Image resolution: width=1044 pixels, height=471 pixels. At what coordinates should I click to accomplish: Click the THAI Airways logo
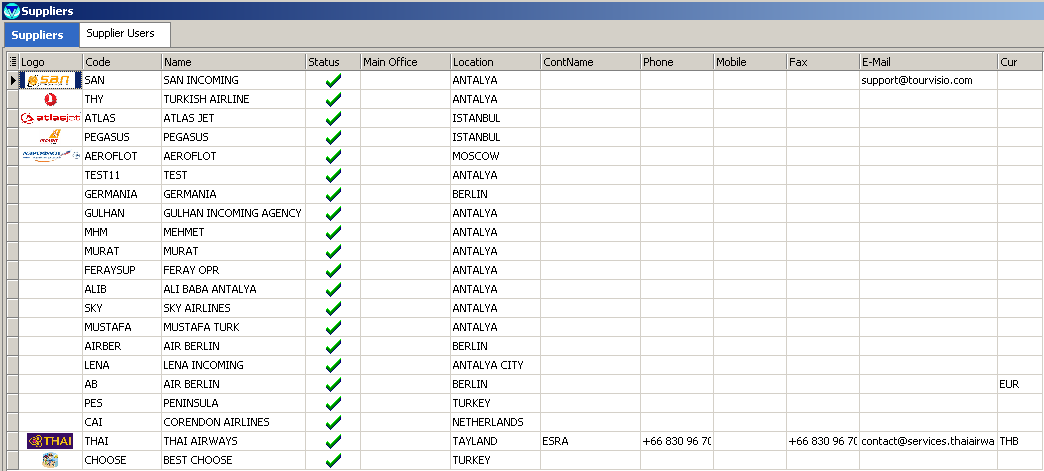[x=50, y=441]
